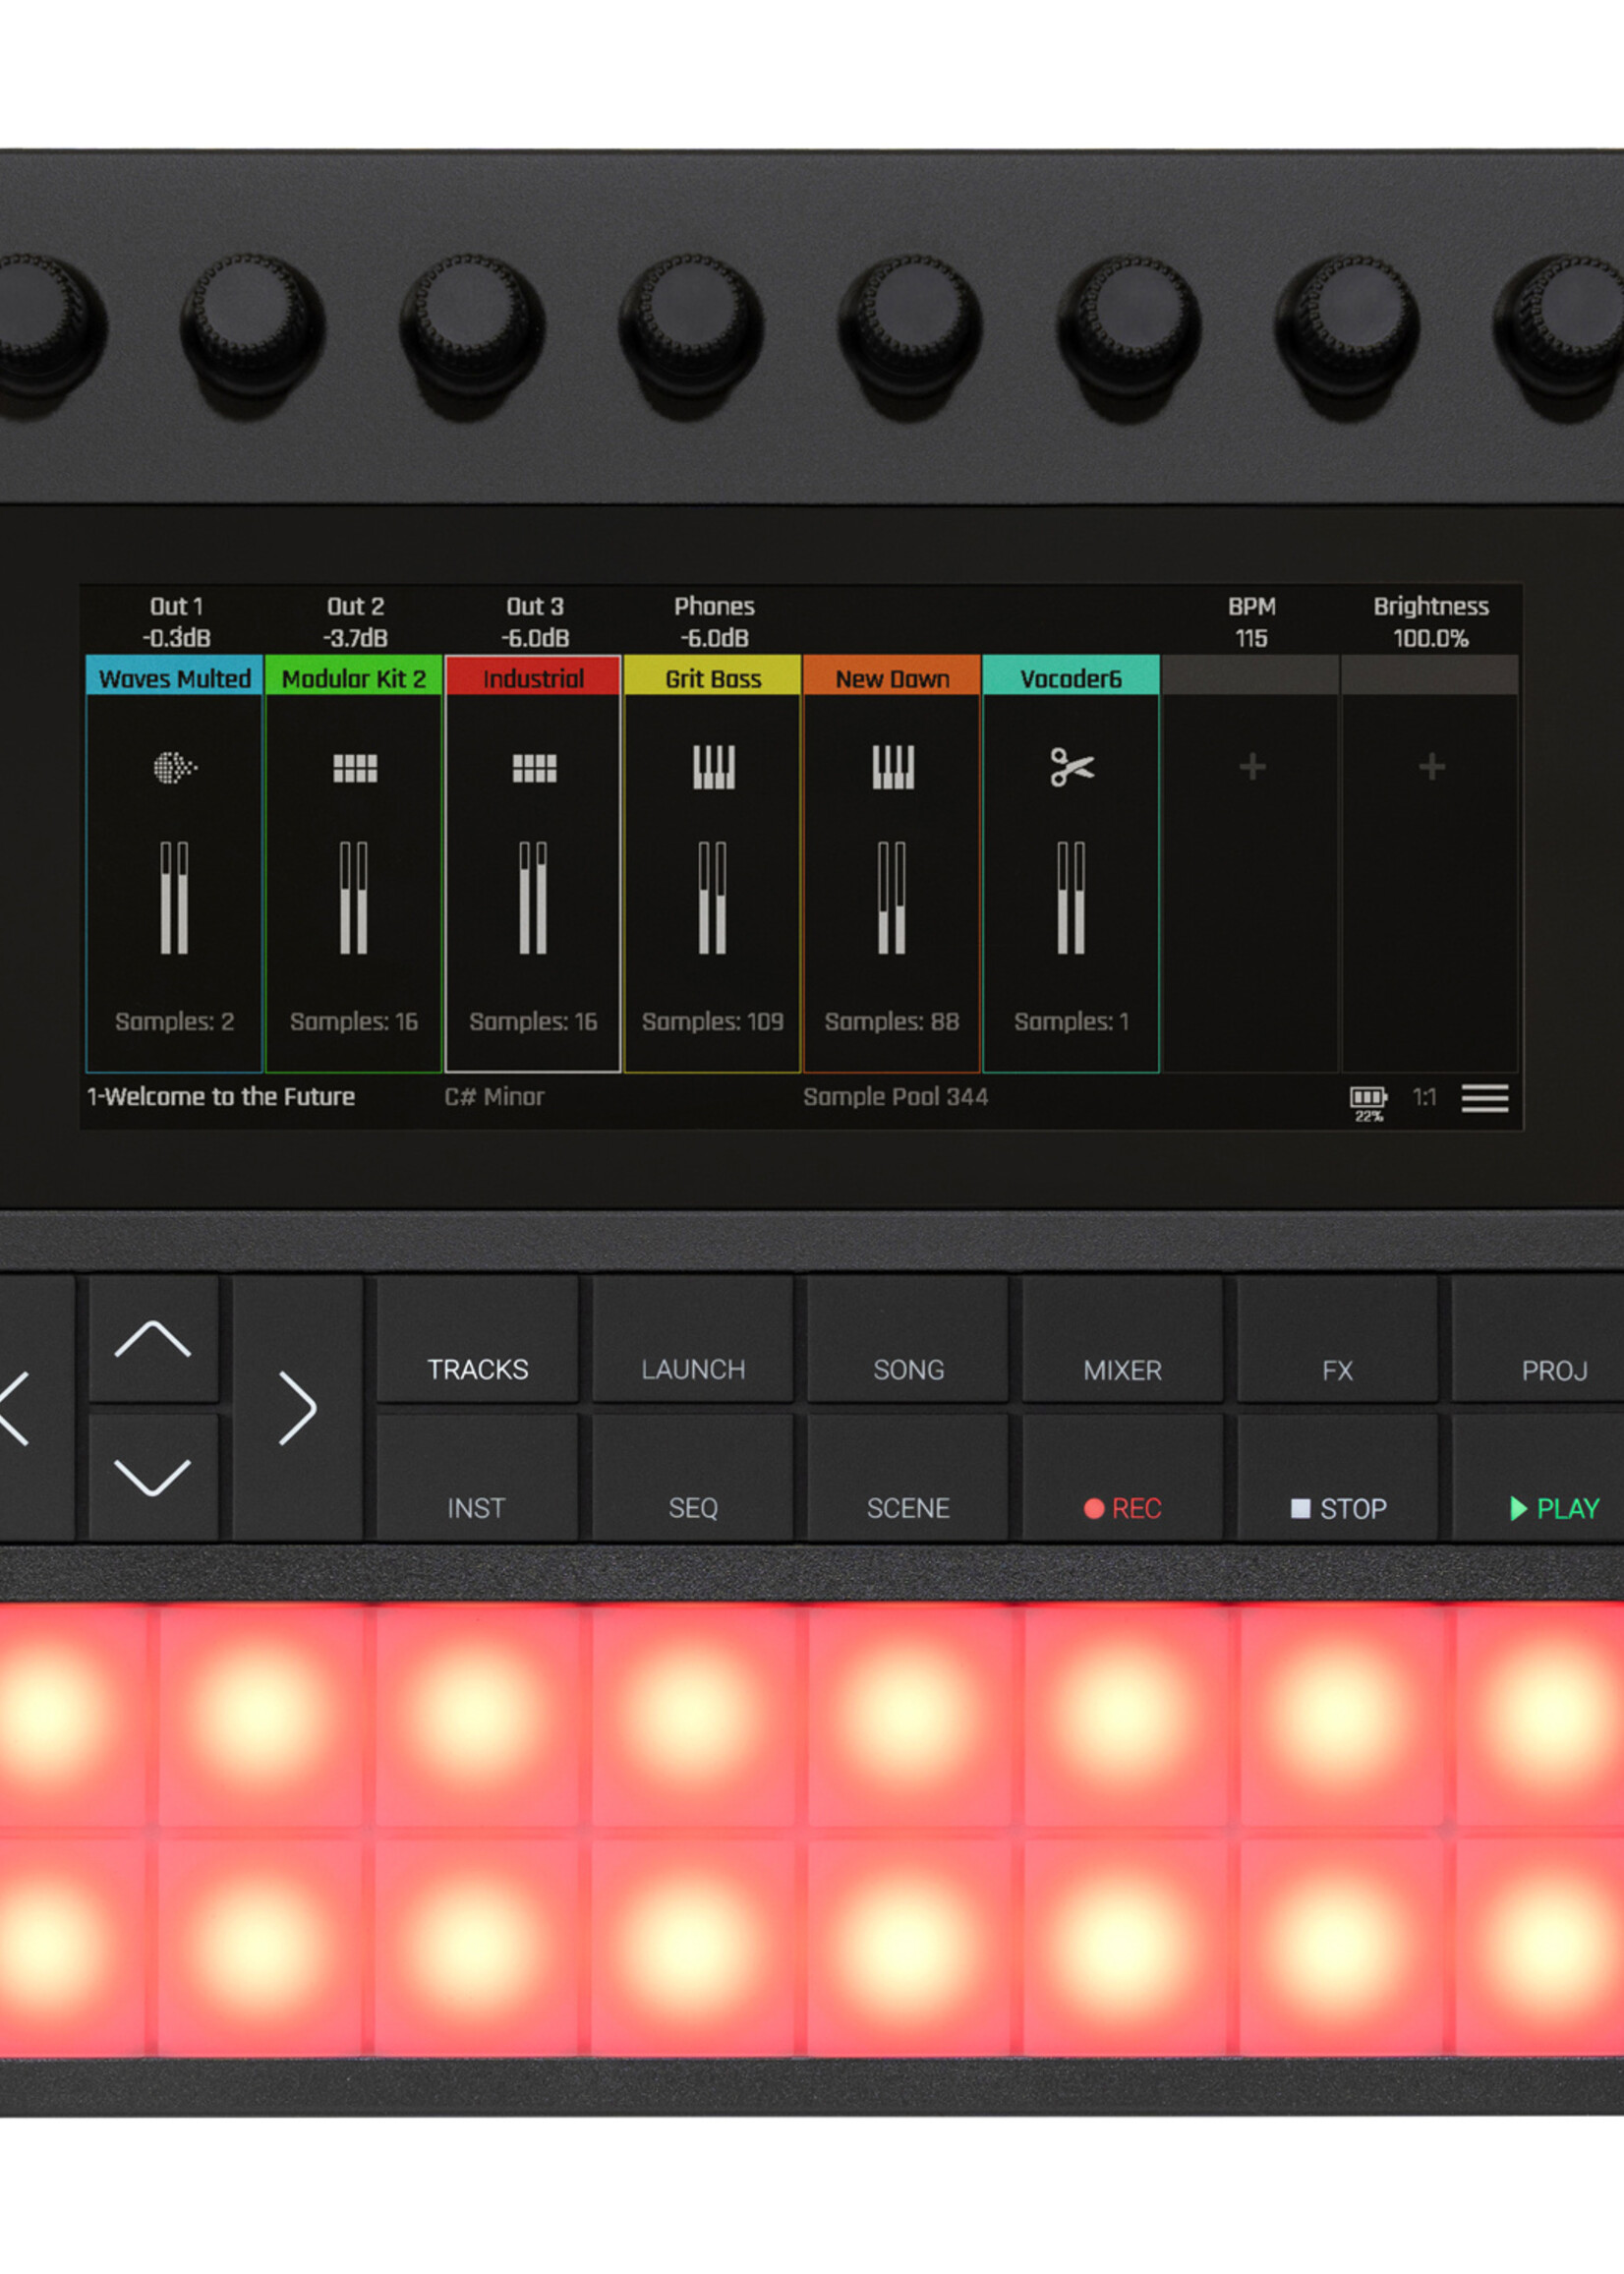This screenshot has height=2274, width=1624.
Task: Select the Vocoder6 track header
Action: coord(1071,677)
